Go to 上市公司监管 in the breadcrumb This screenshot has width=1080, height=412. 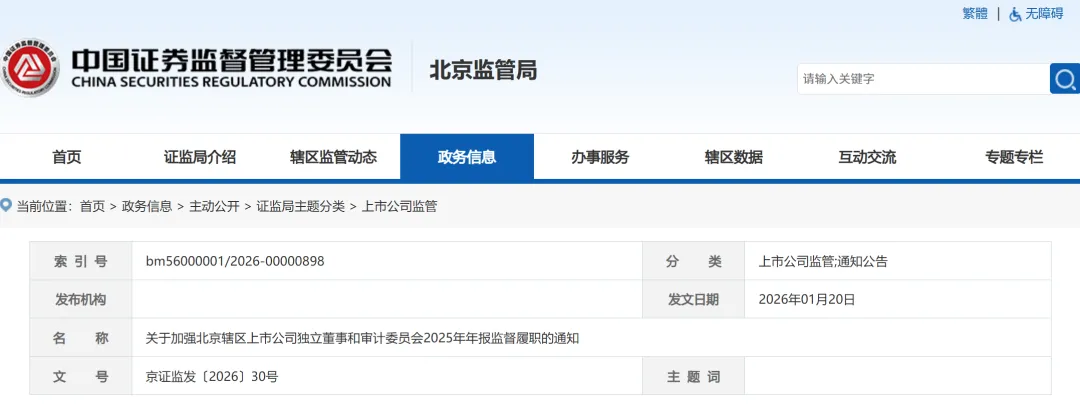[x=399, y=206]
